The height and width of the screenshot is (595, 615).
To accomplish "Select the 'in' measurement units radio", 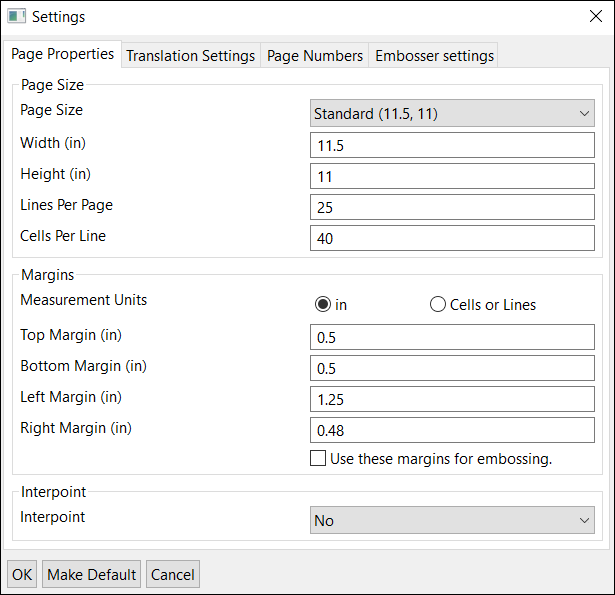I will click(x=331, y=304).
